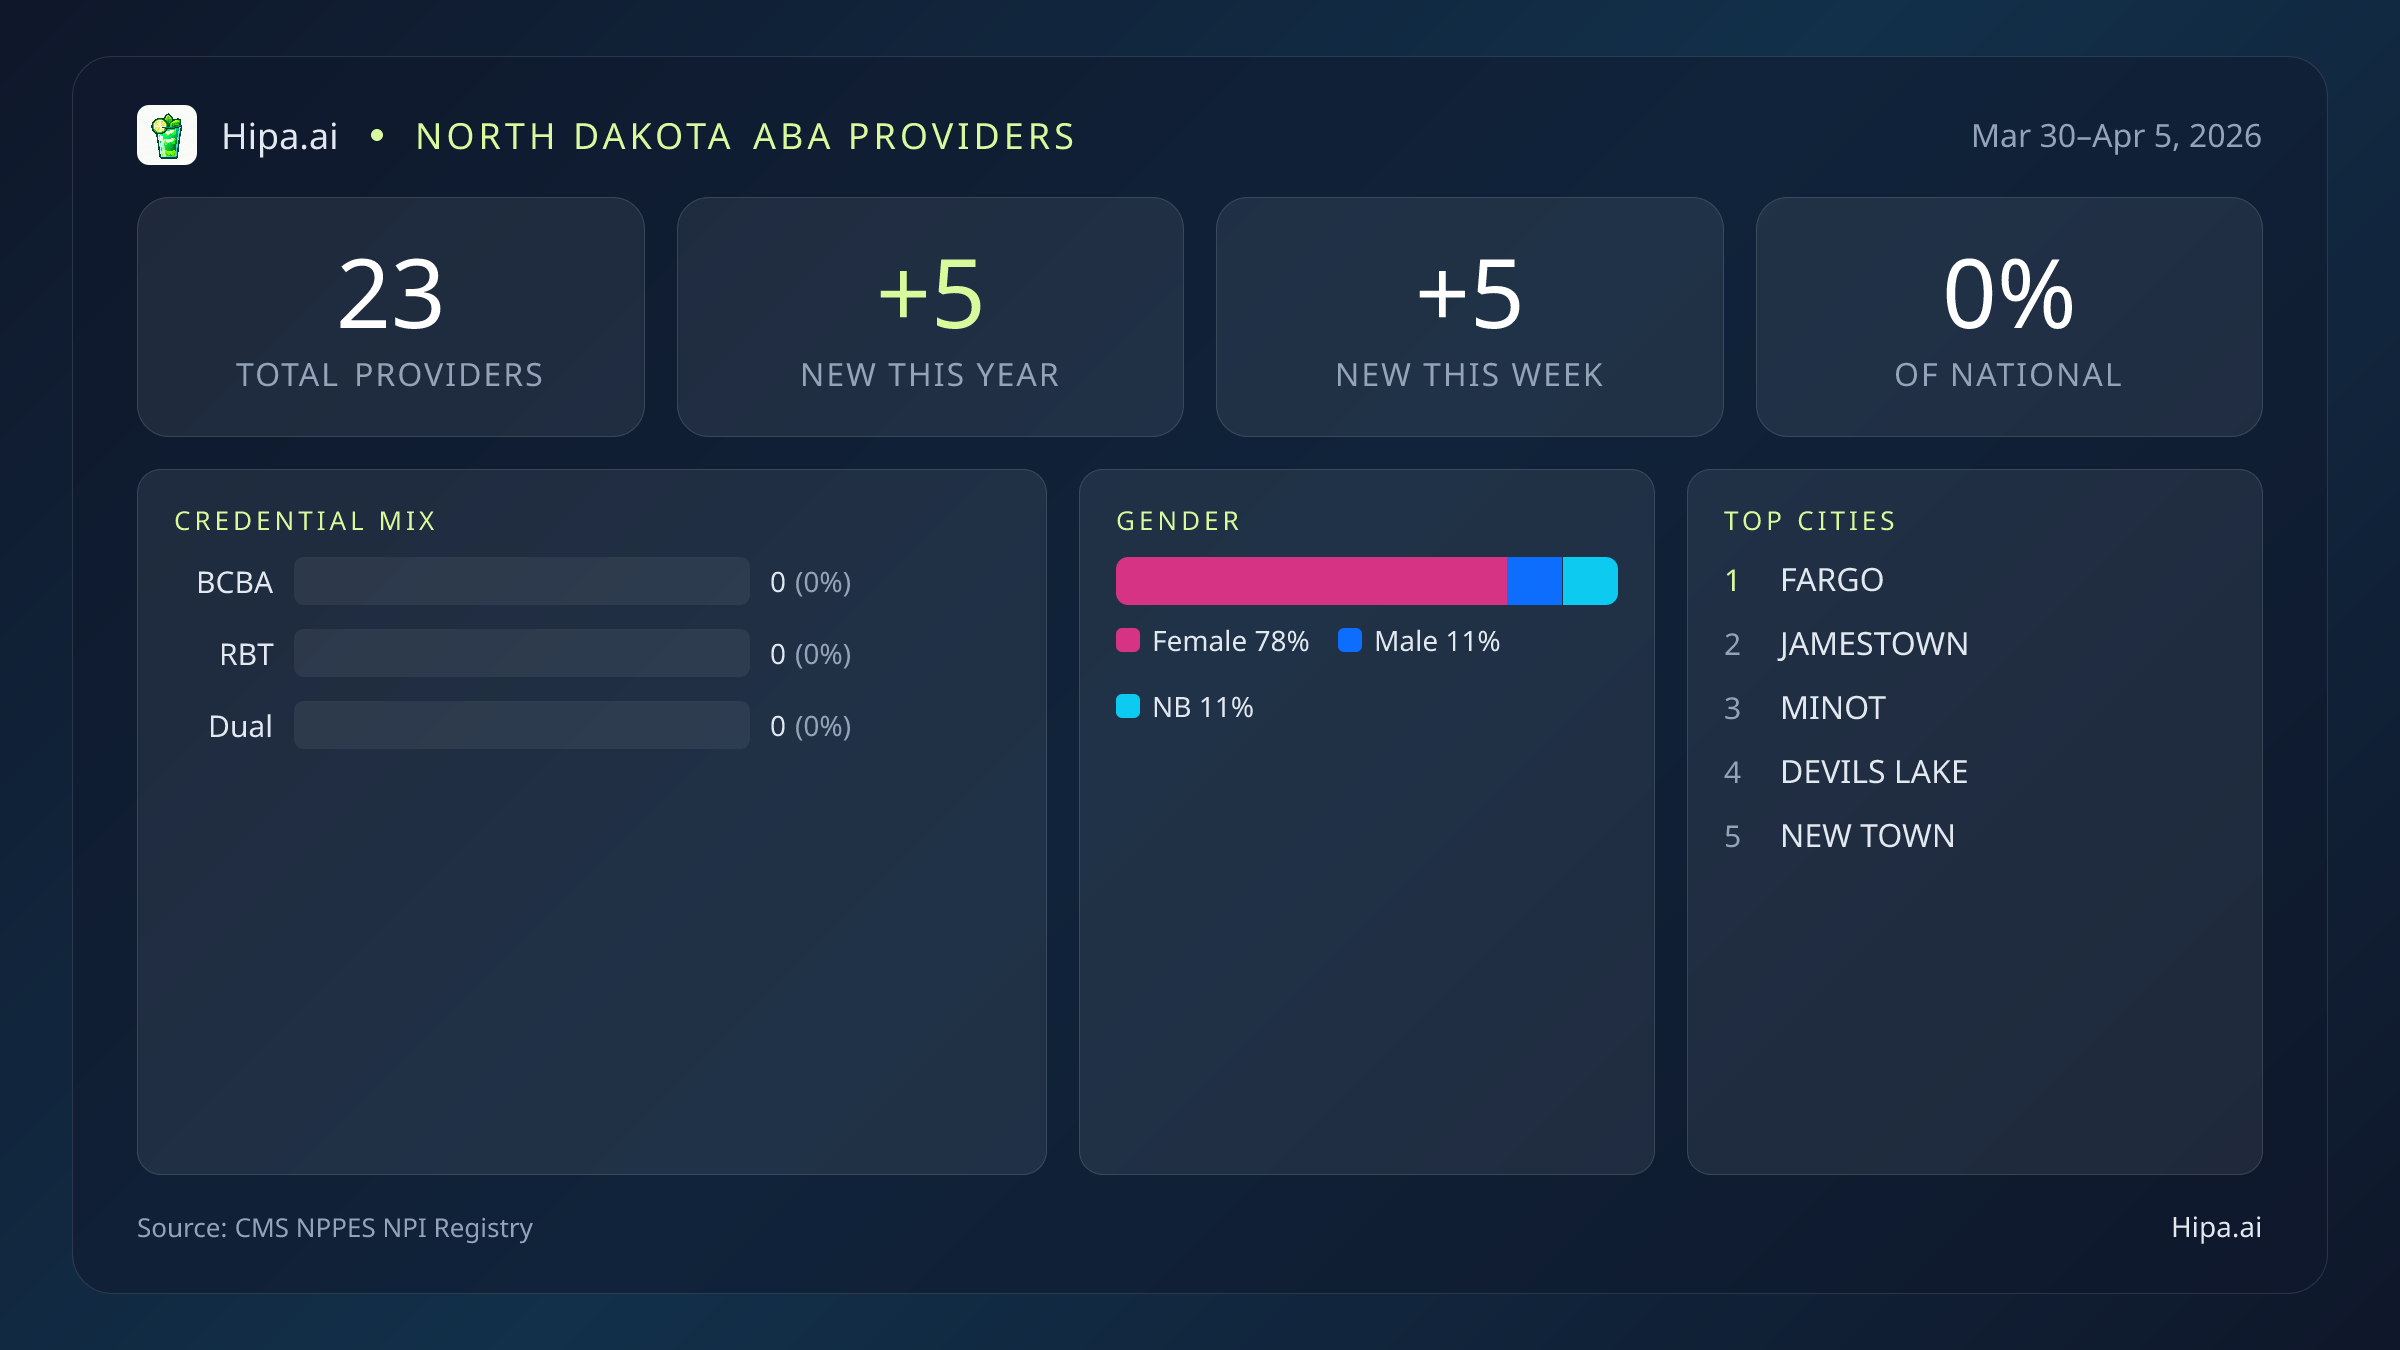This screenshot has width=2400, height=1350.
Task: Open the Total Providers stat card
Action: click(390, 317)
